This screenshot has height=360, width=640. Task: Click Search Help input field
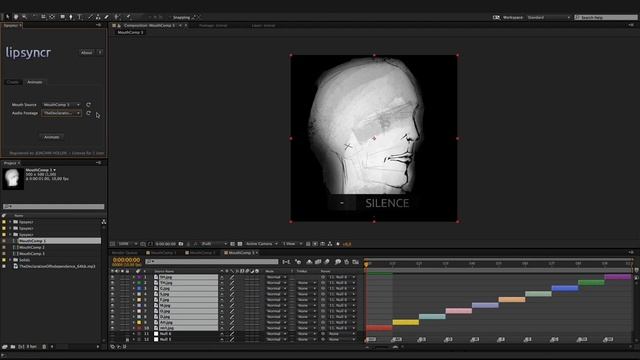pyautogui.click(x=606, y=17)
